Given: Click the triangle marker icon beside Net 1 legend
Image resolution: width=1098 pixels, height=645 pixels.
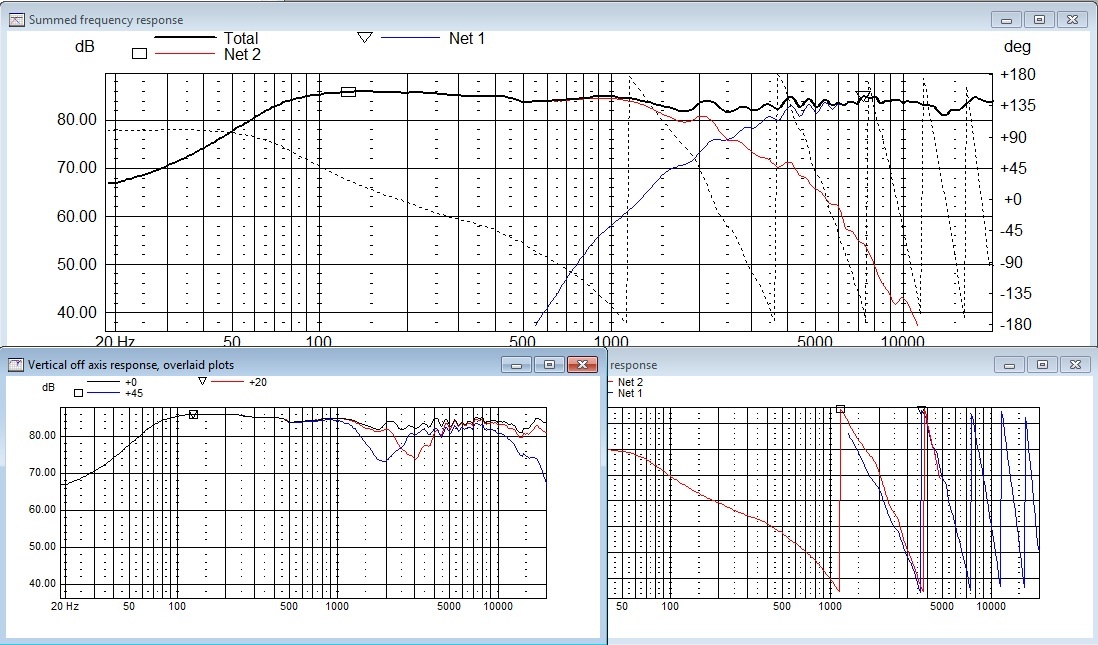Looking at the screenshot, I should click(364, 37).
